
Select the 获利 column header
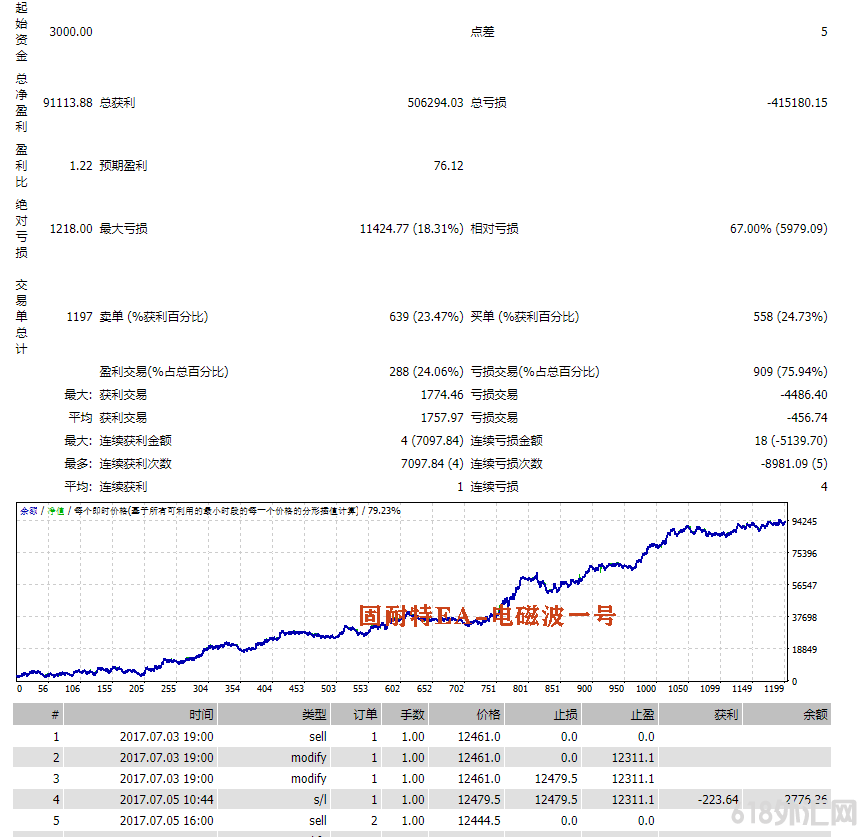[x=726, y=714]
